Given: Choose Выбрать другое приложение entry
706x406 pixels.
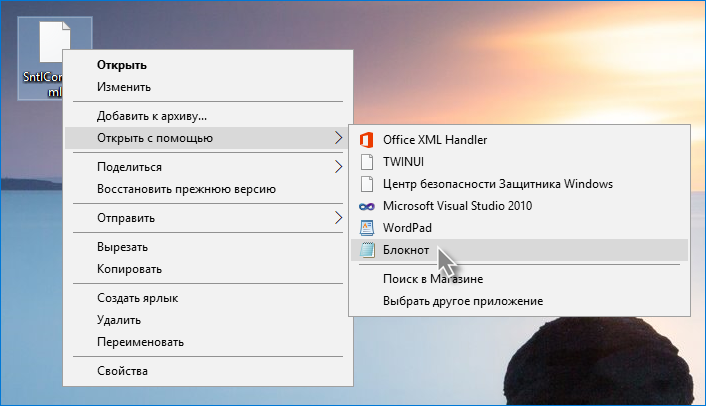Looking at the screenshot, I should (x=520, y=301).
